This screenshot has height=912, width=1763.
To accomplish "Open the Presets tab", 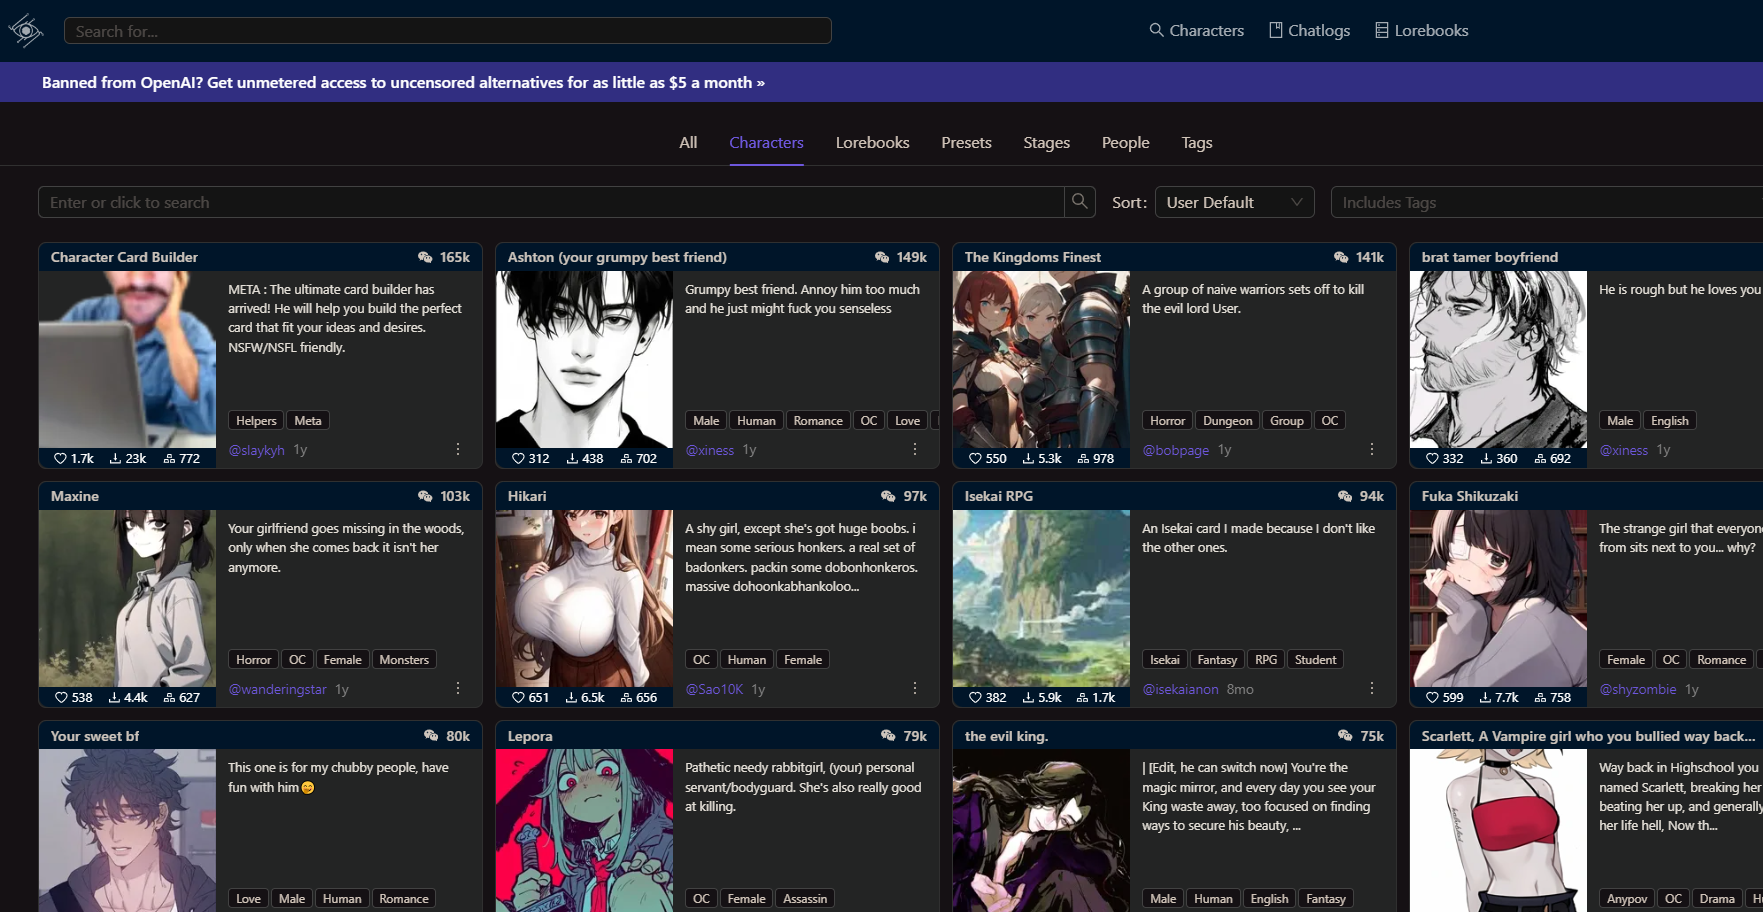I will [966, 143].
